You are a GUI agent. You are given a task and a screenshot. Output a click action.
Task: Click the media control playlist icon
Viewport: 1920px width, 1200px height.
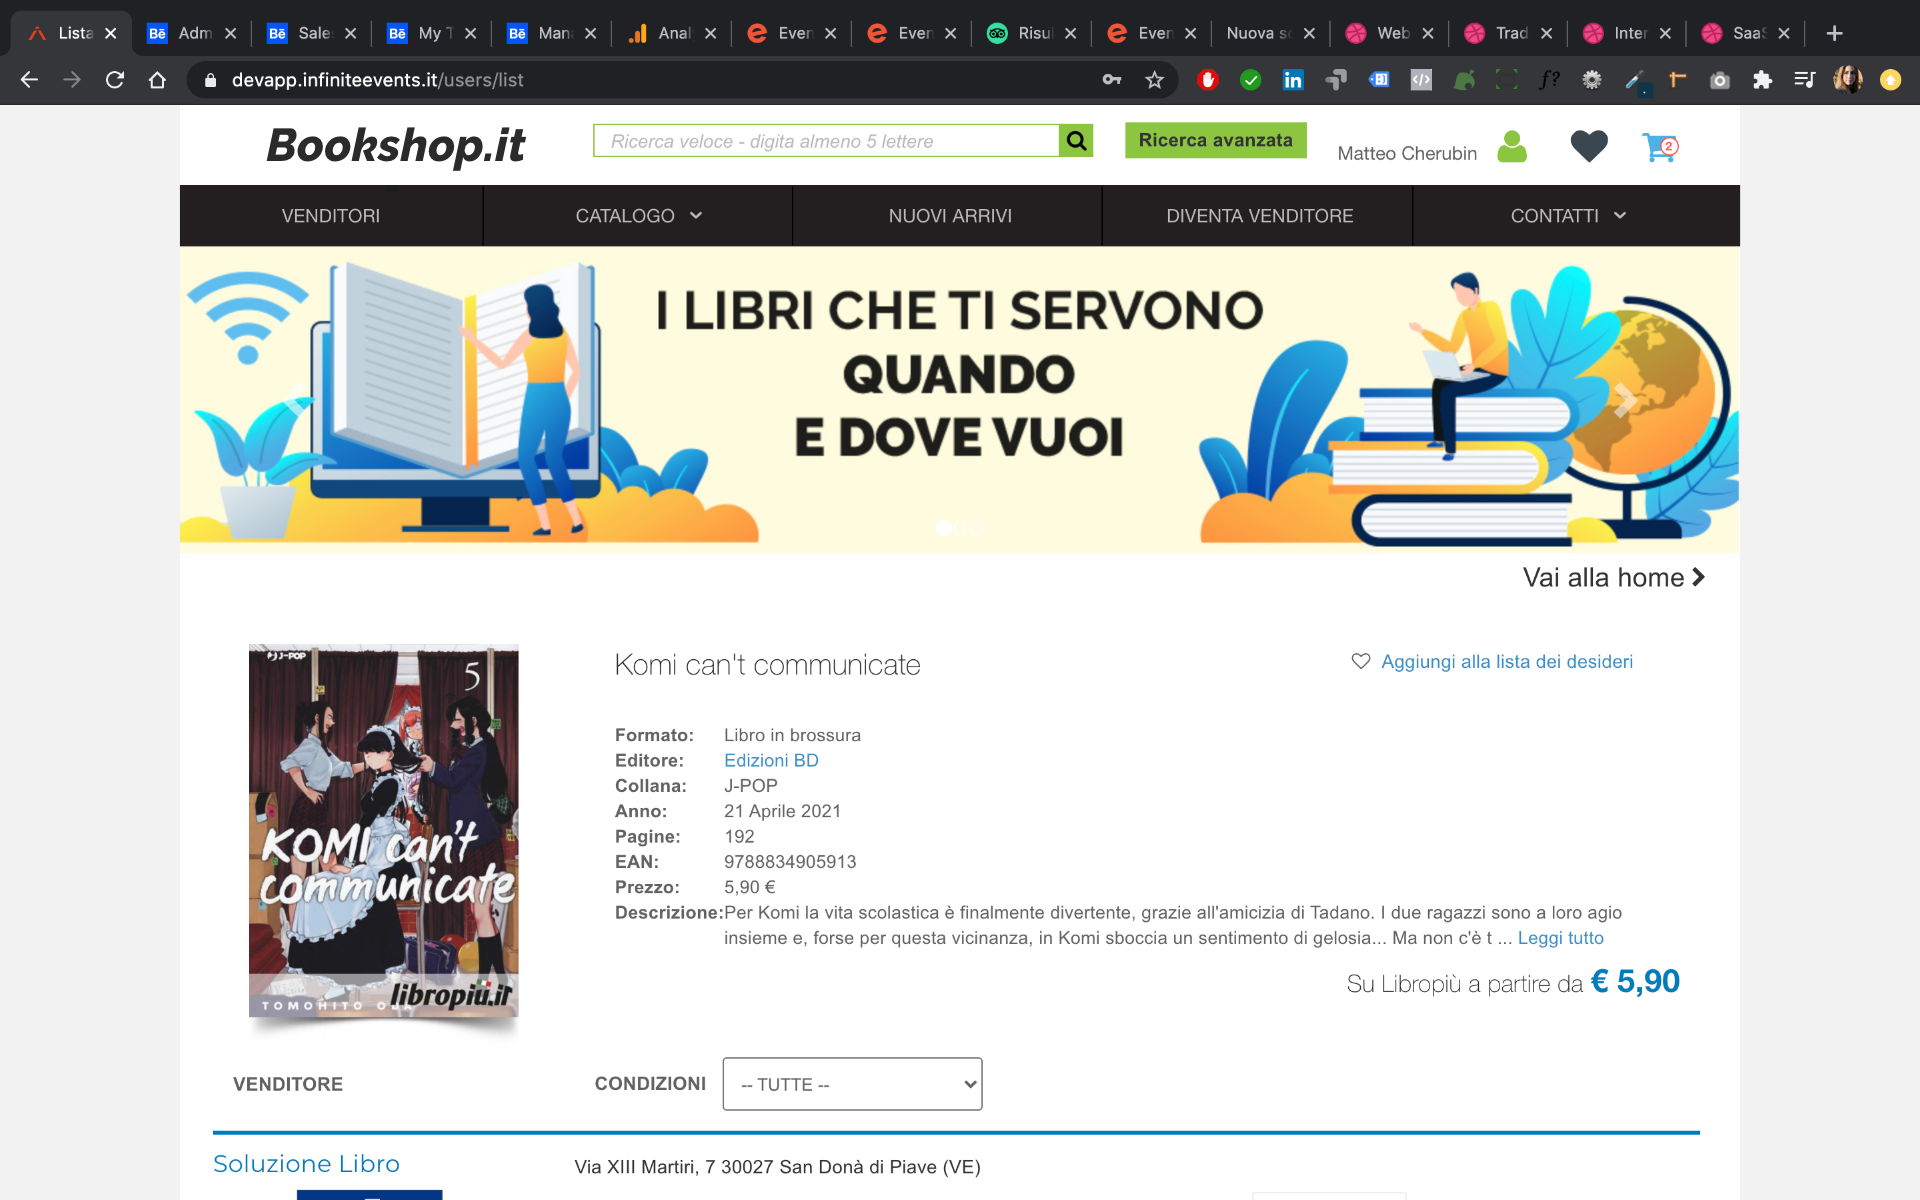click(x=1805, y=80)
